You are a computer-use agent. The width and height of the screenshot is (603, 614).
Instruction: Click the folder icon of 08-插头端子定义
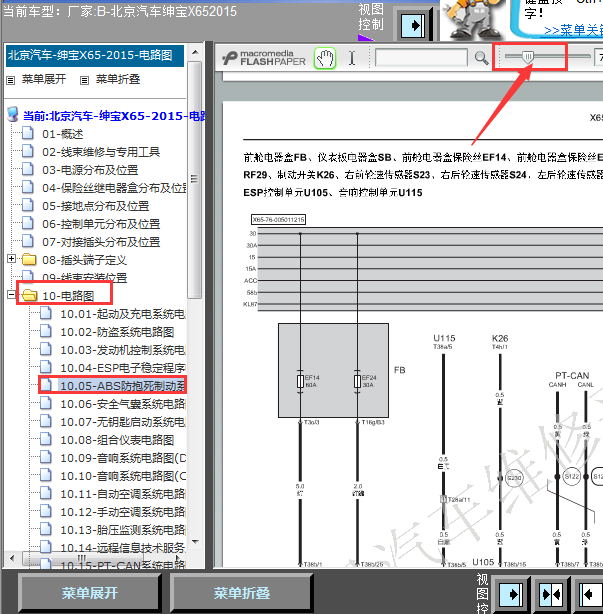point(29,259)
